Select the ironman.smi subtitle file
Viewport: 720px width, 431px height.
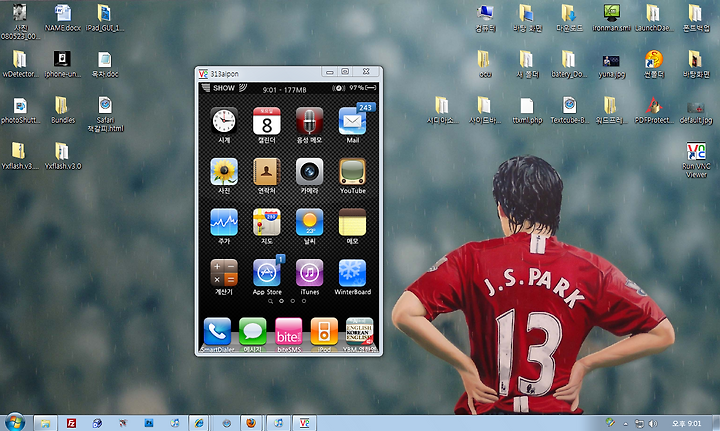[x=612, y=18]
